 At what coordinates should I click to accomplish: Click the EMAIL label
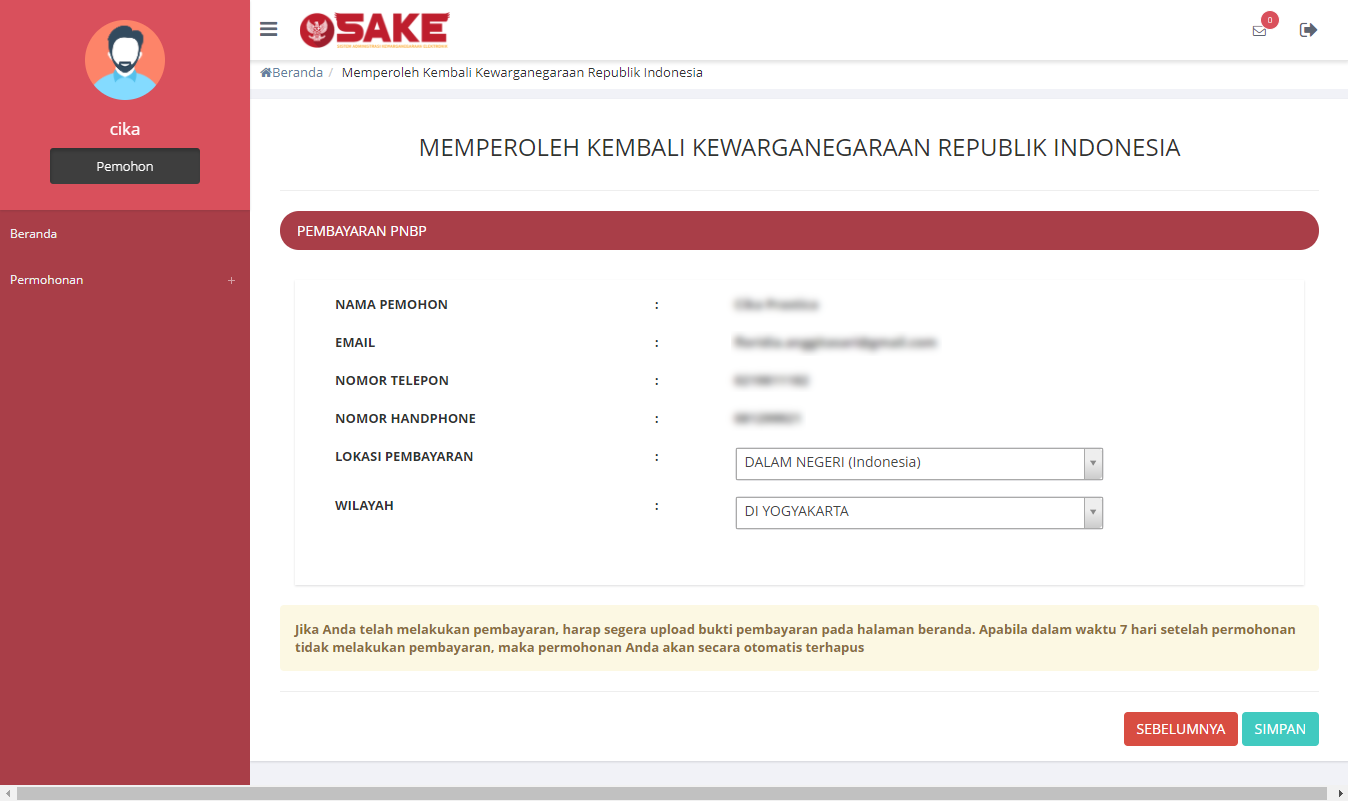coord(355,342)
